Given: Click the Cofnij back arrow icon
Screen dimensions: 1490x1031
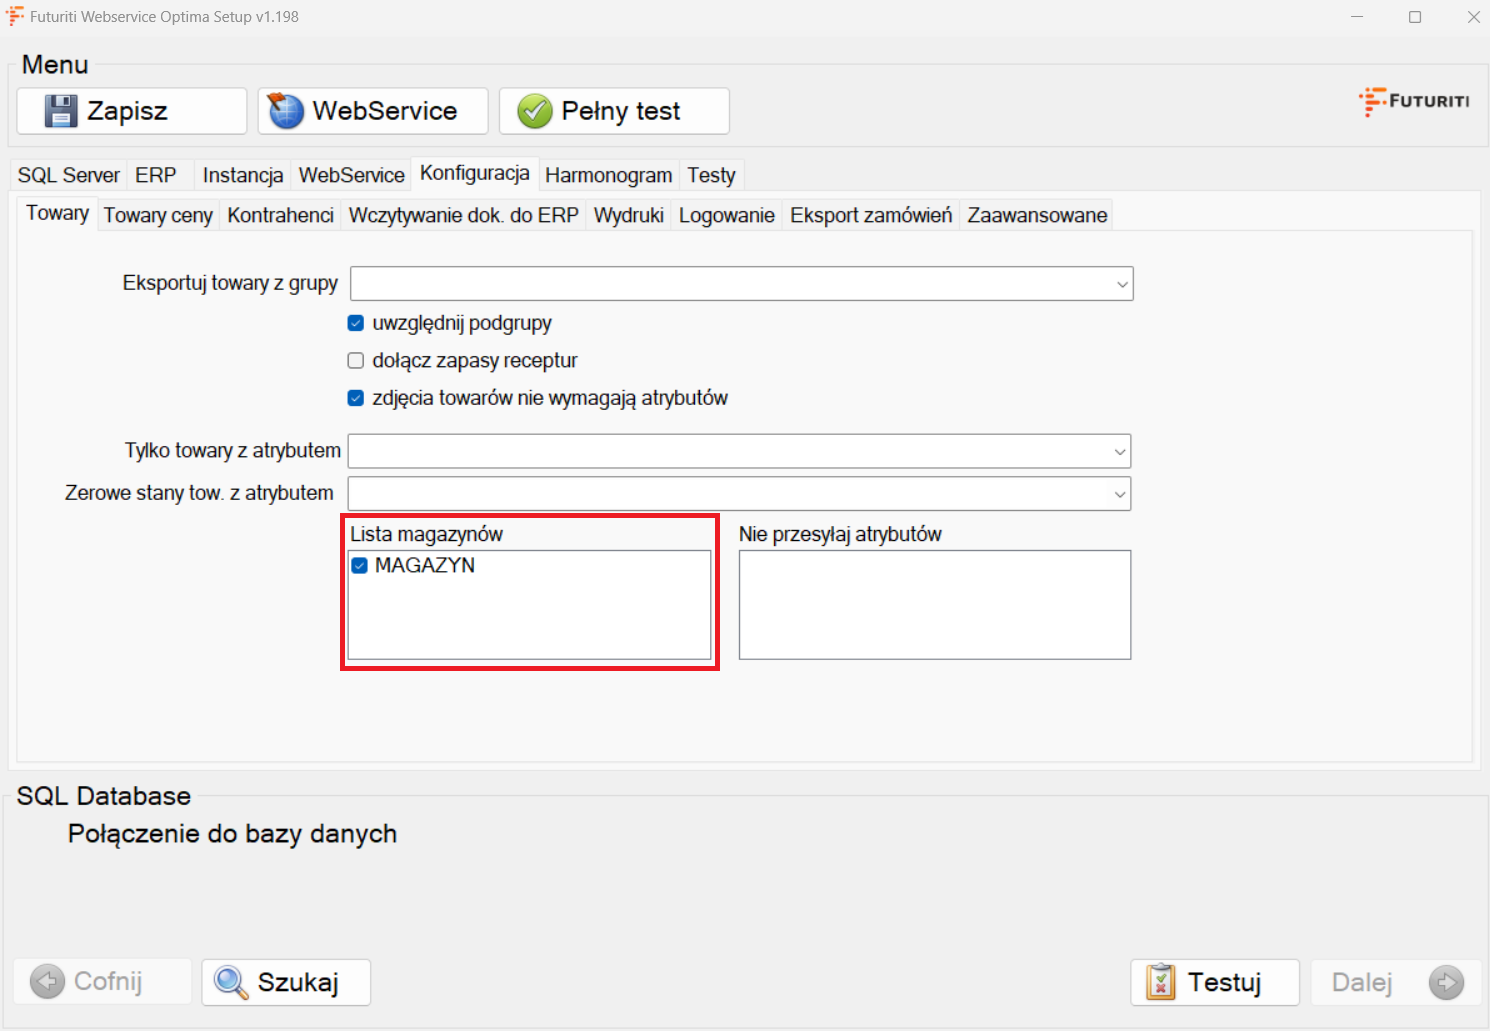Looking at the screenshot, I should (x=47, y=982).
